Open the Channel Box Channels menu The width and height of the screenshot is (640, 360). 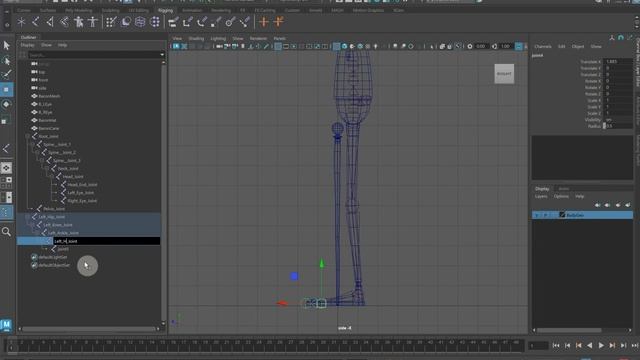click(543, 47)
